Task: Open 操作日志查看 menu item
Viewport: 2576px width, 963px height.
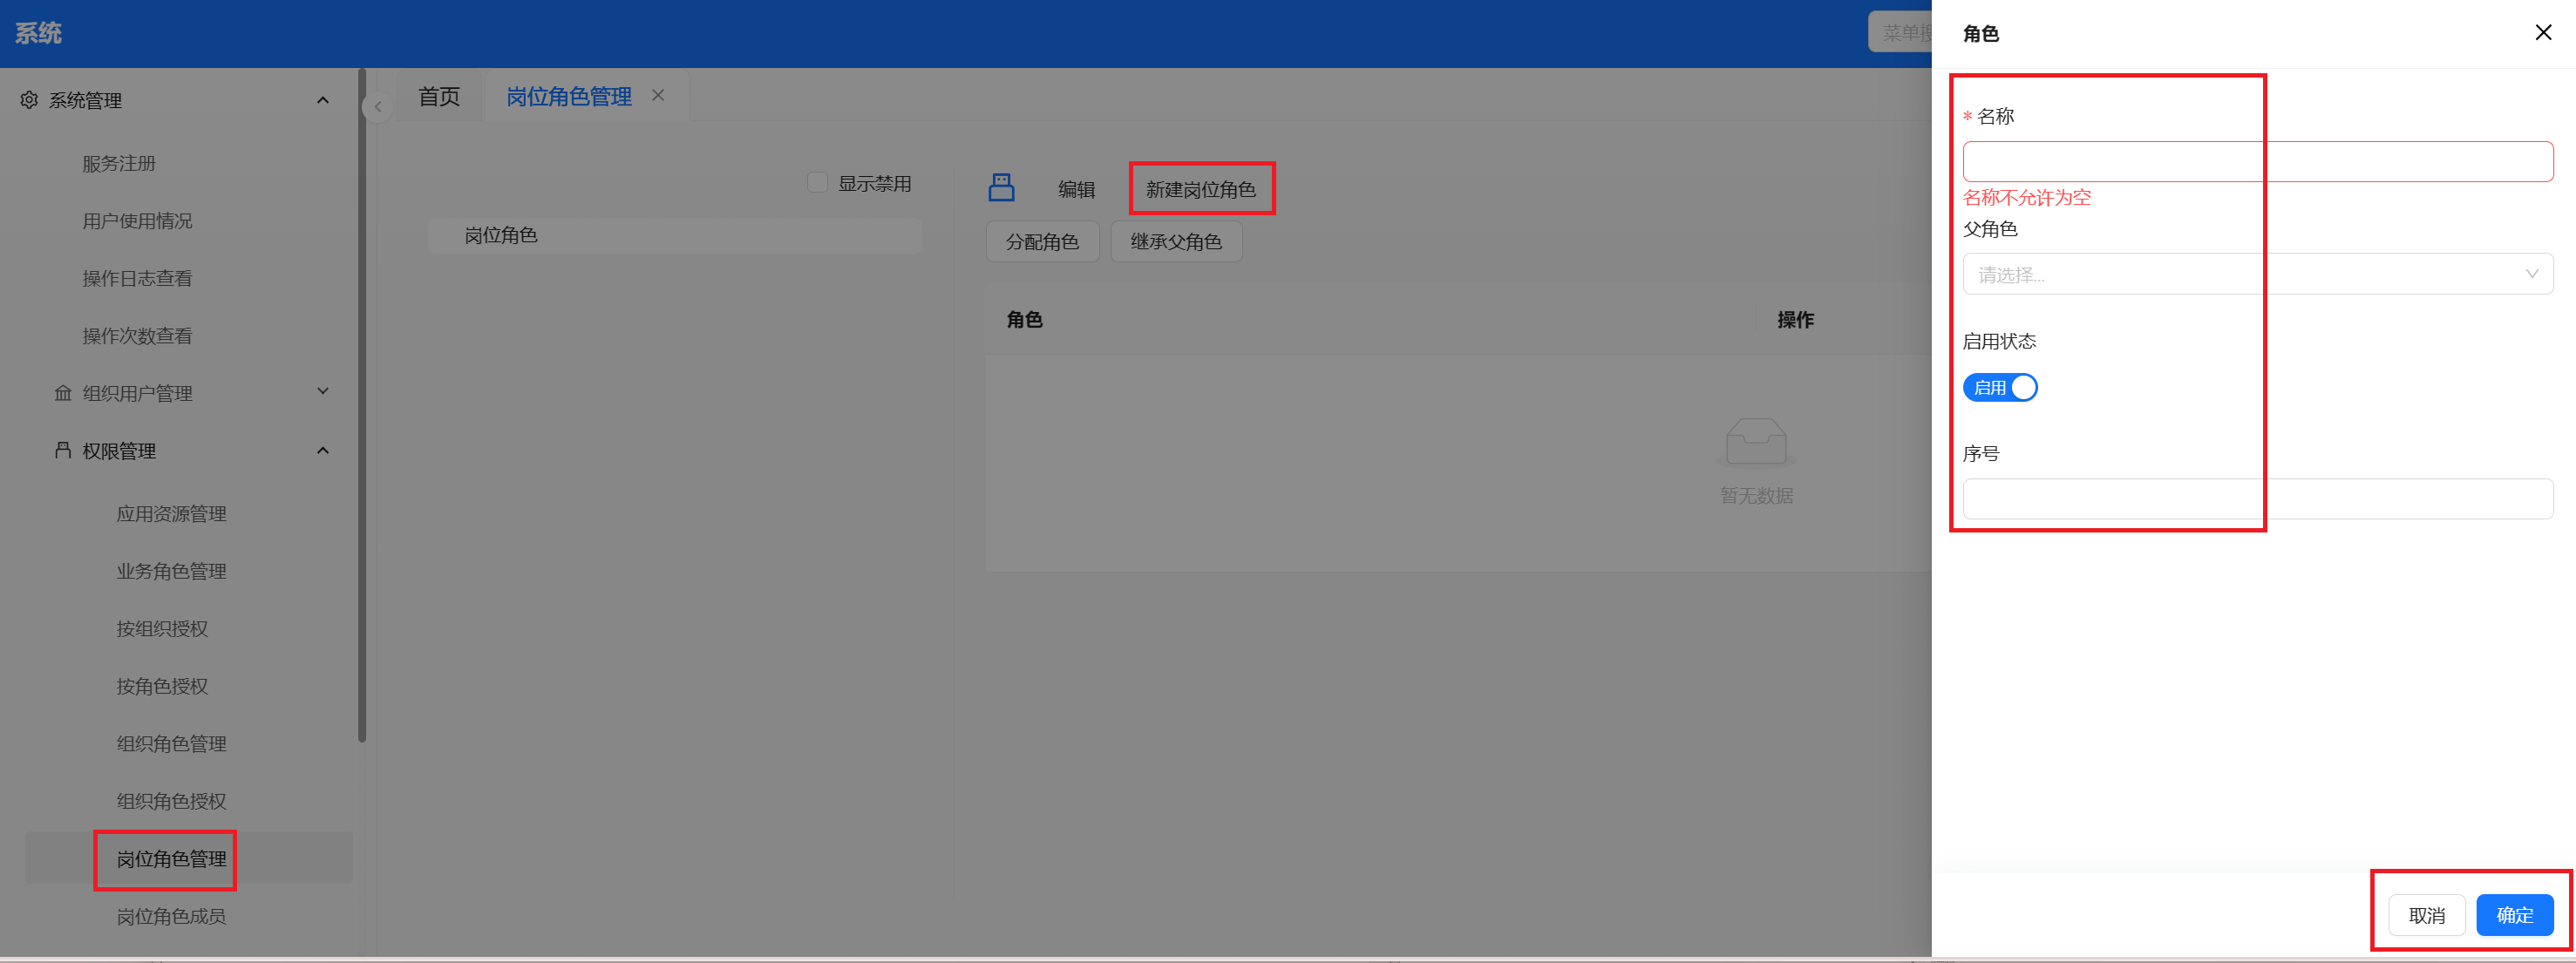Action: 137,278
